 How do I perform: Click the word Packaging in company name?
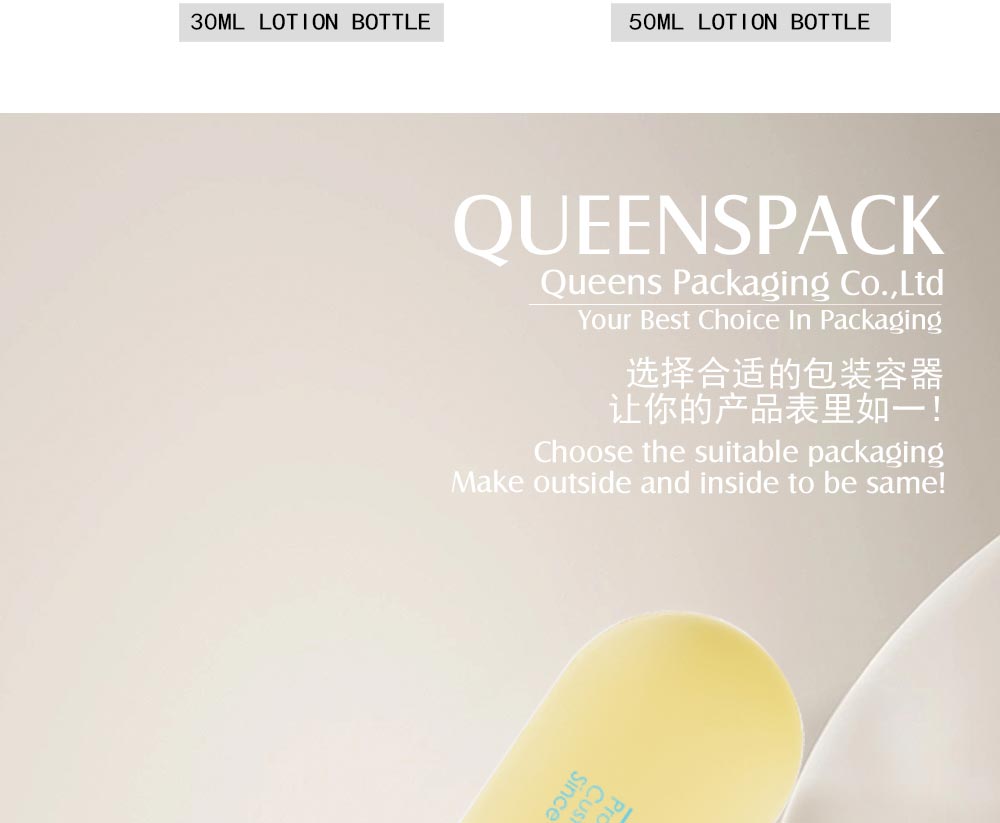751,284
